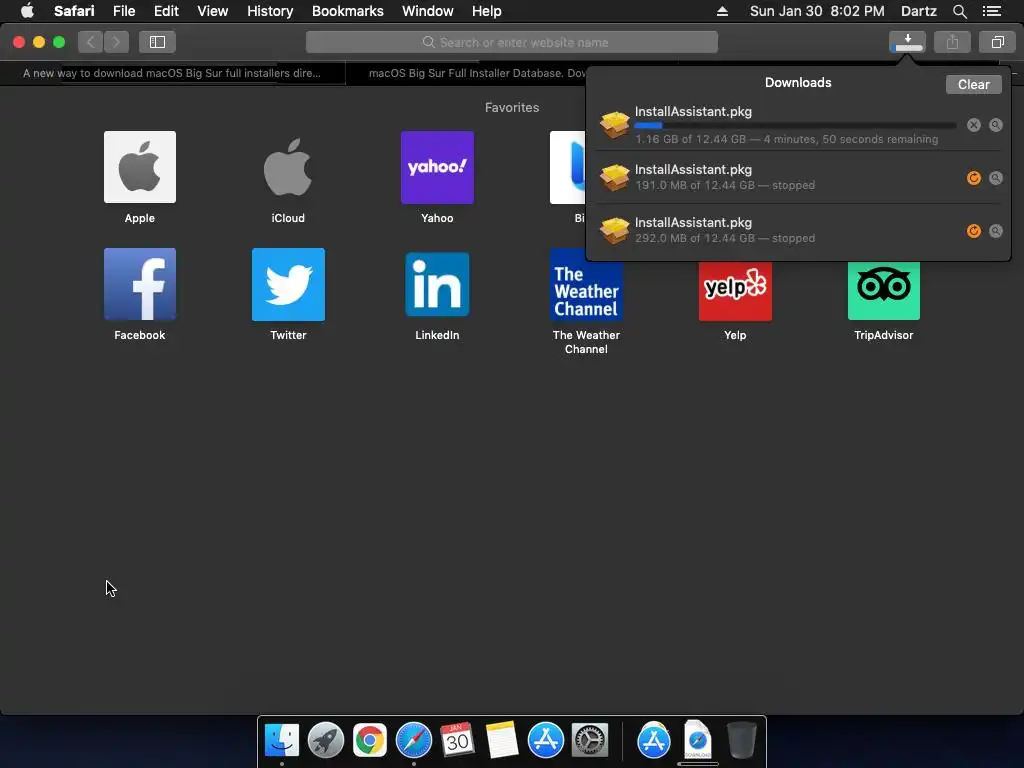Open the Apple favorite
The height and width of the screenshot is (768, 1024).
(140, 177)
